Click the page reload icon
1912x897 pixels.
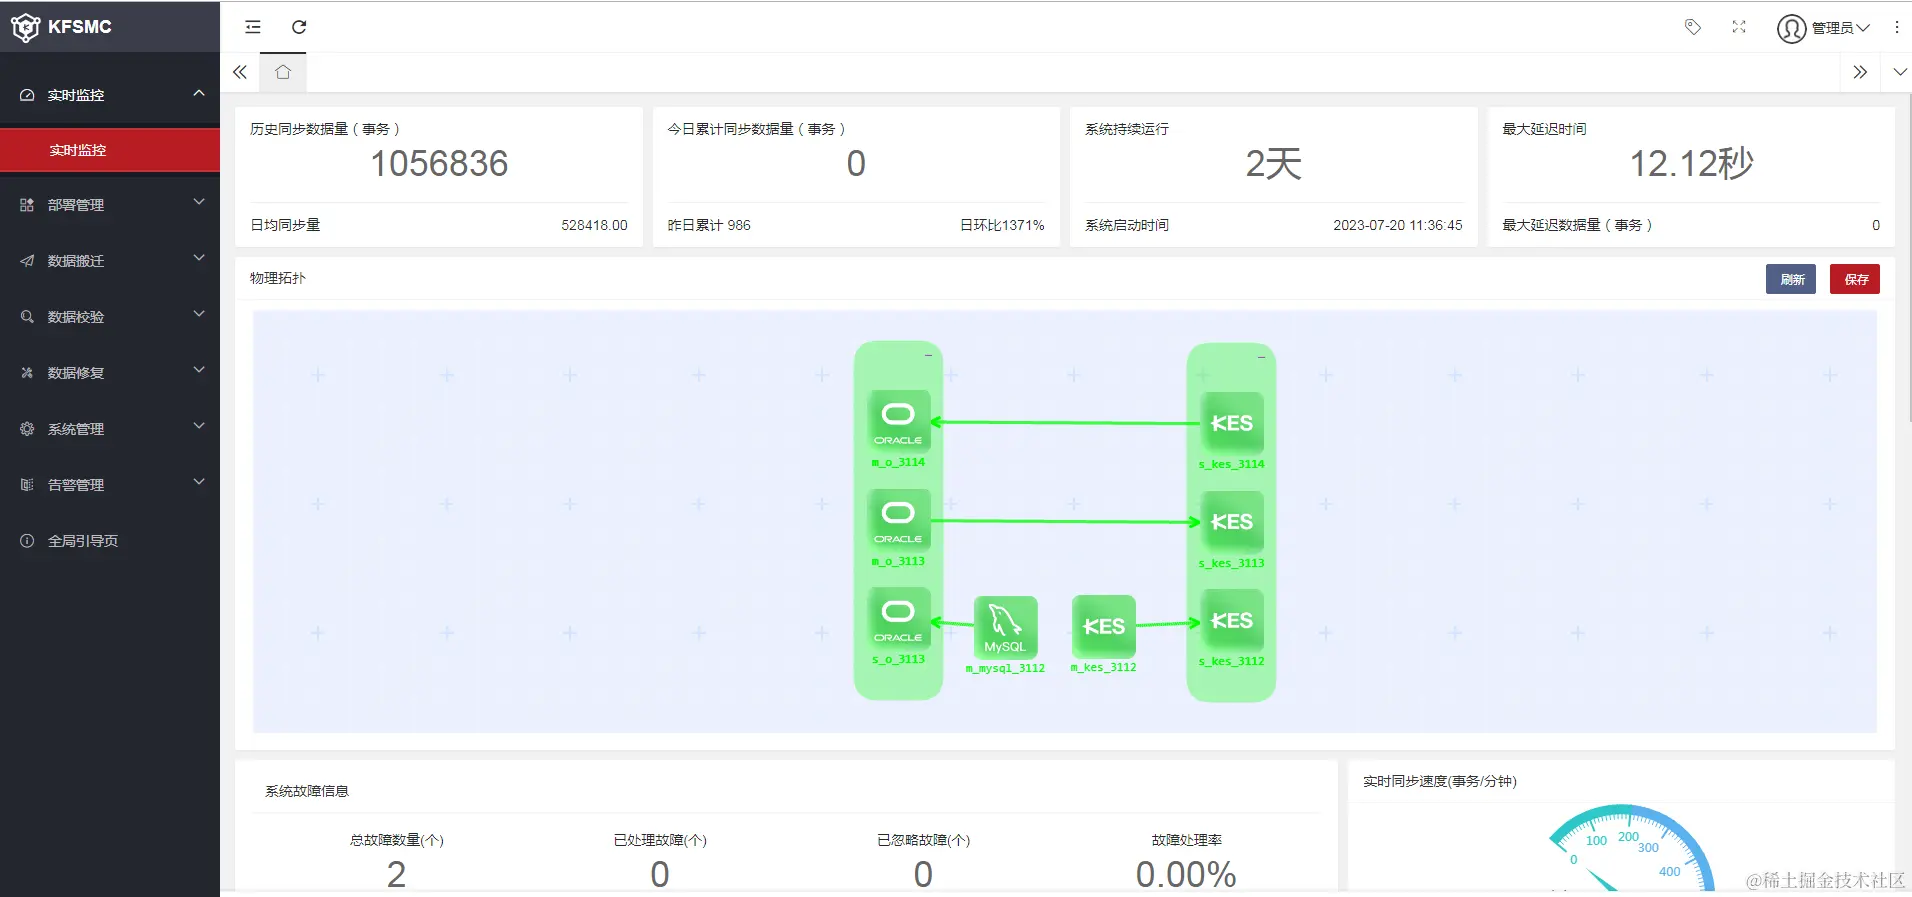[x=299, y=27]
